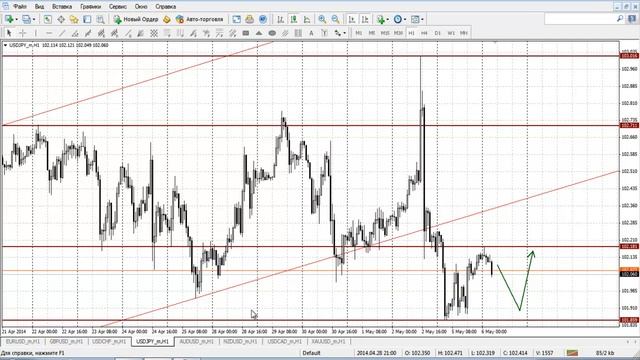Expand the new chart dropdown arrow
The image size is (640, 360).
(x=16, y=19)
